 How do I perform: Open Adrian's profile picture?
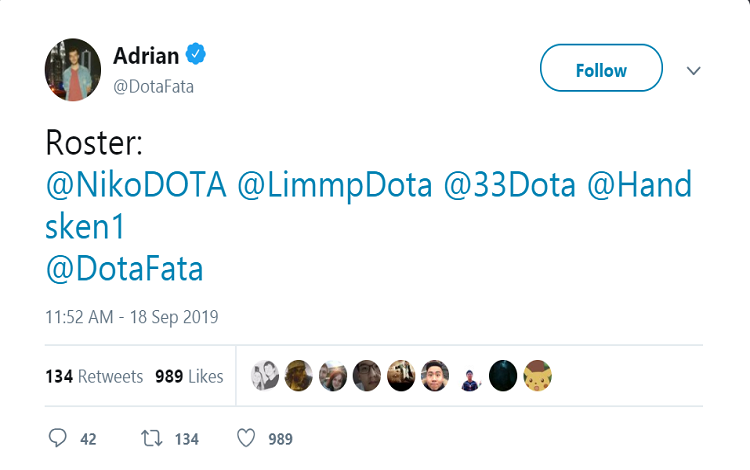pos(73,70)
